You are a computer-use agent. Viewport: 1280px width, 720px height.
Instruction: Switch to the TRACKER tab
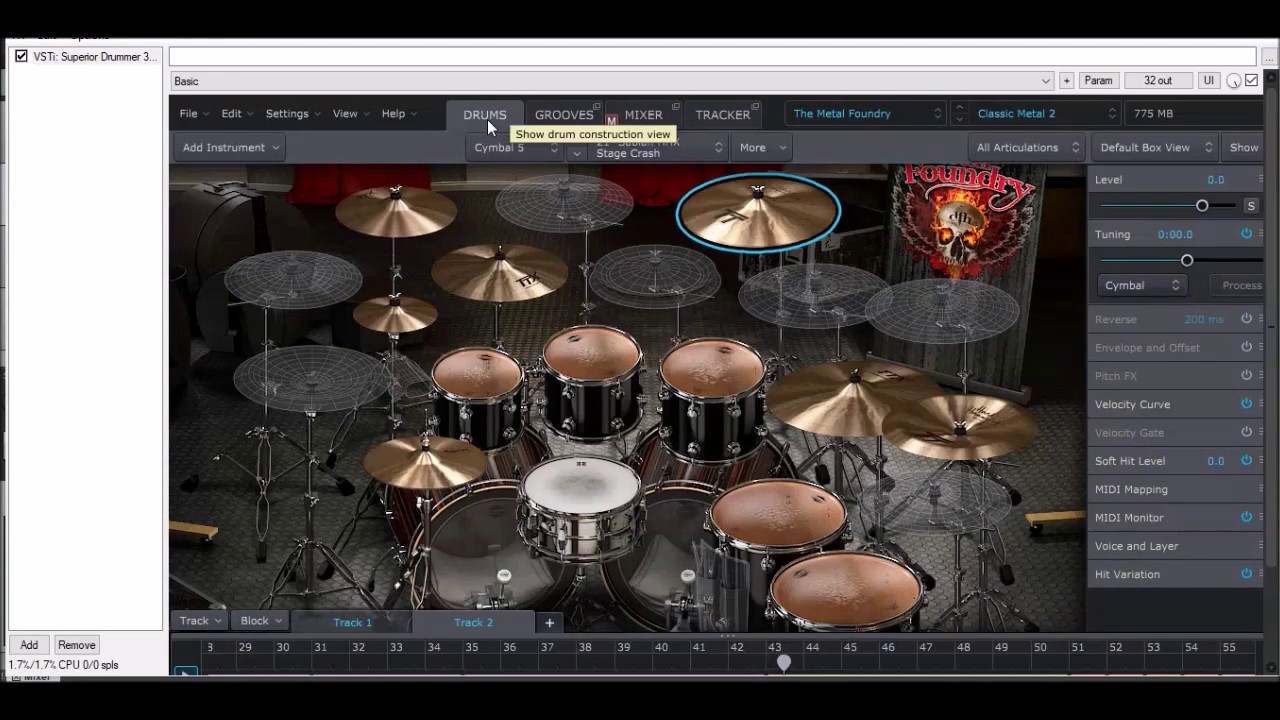click(x=723, y=115)
